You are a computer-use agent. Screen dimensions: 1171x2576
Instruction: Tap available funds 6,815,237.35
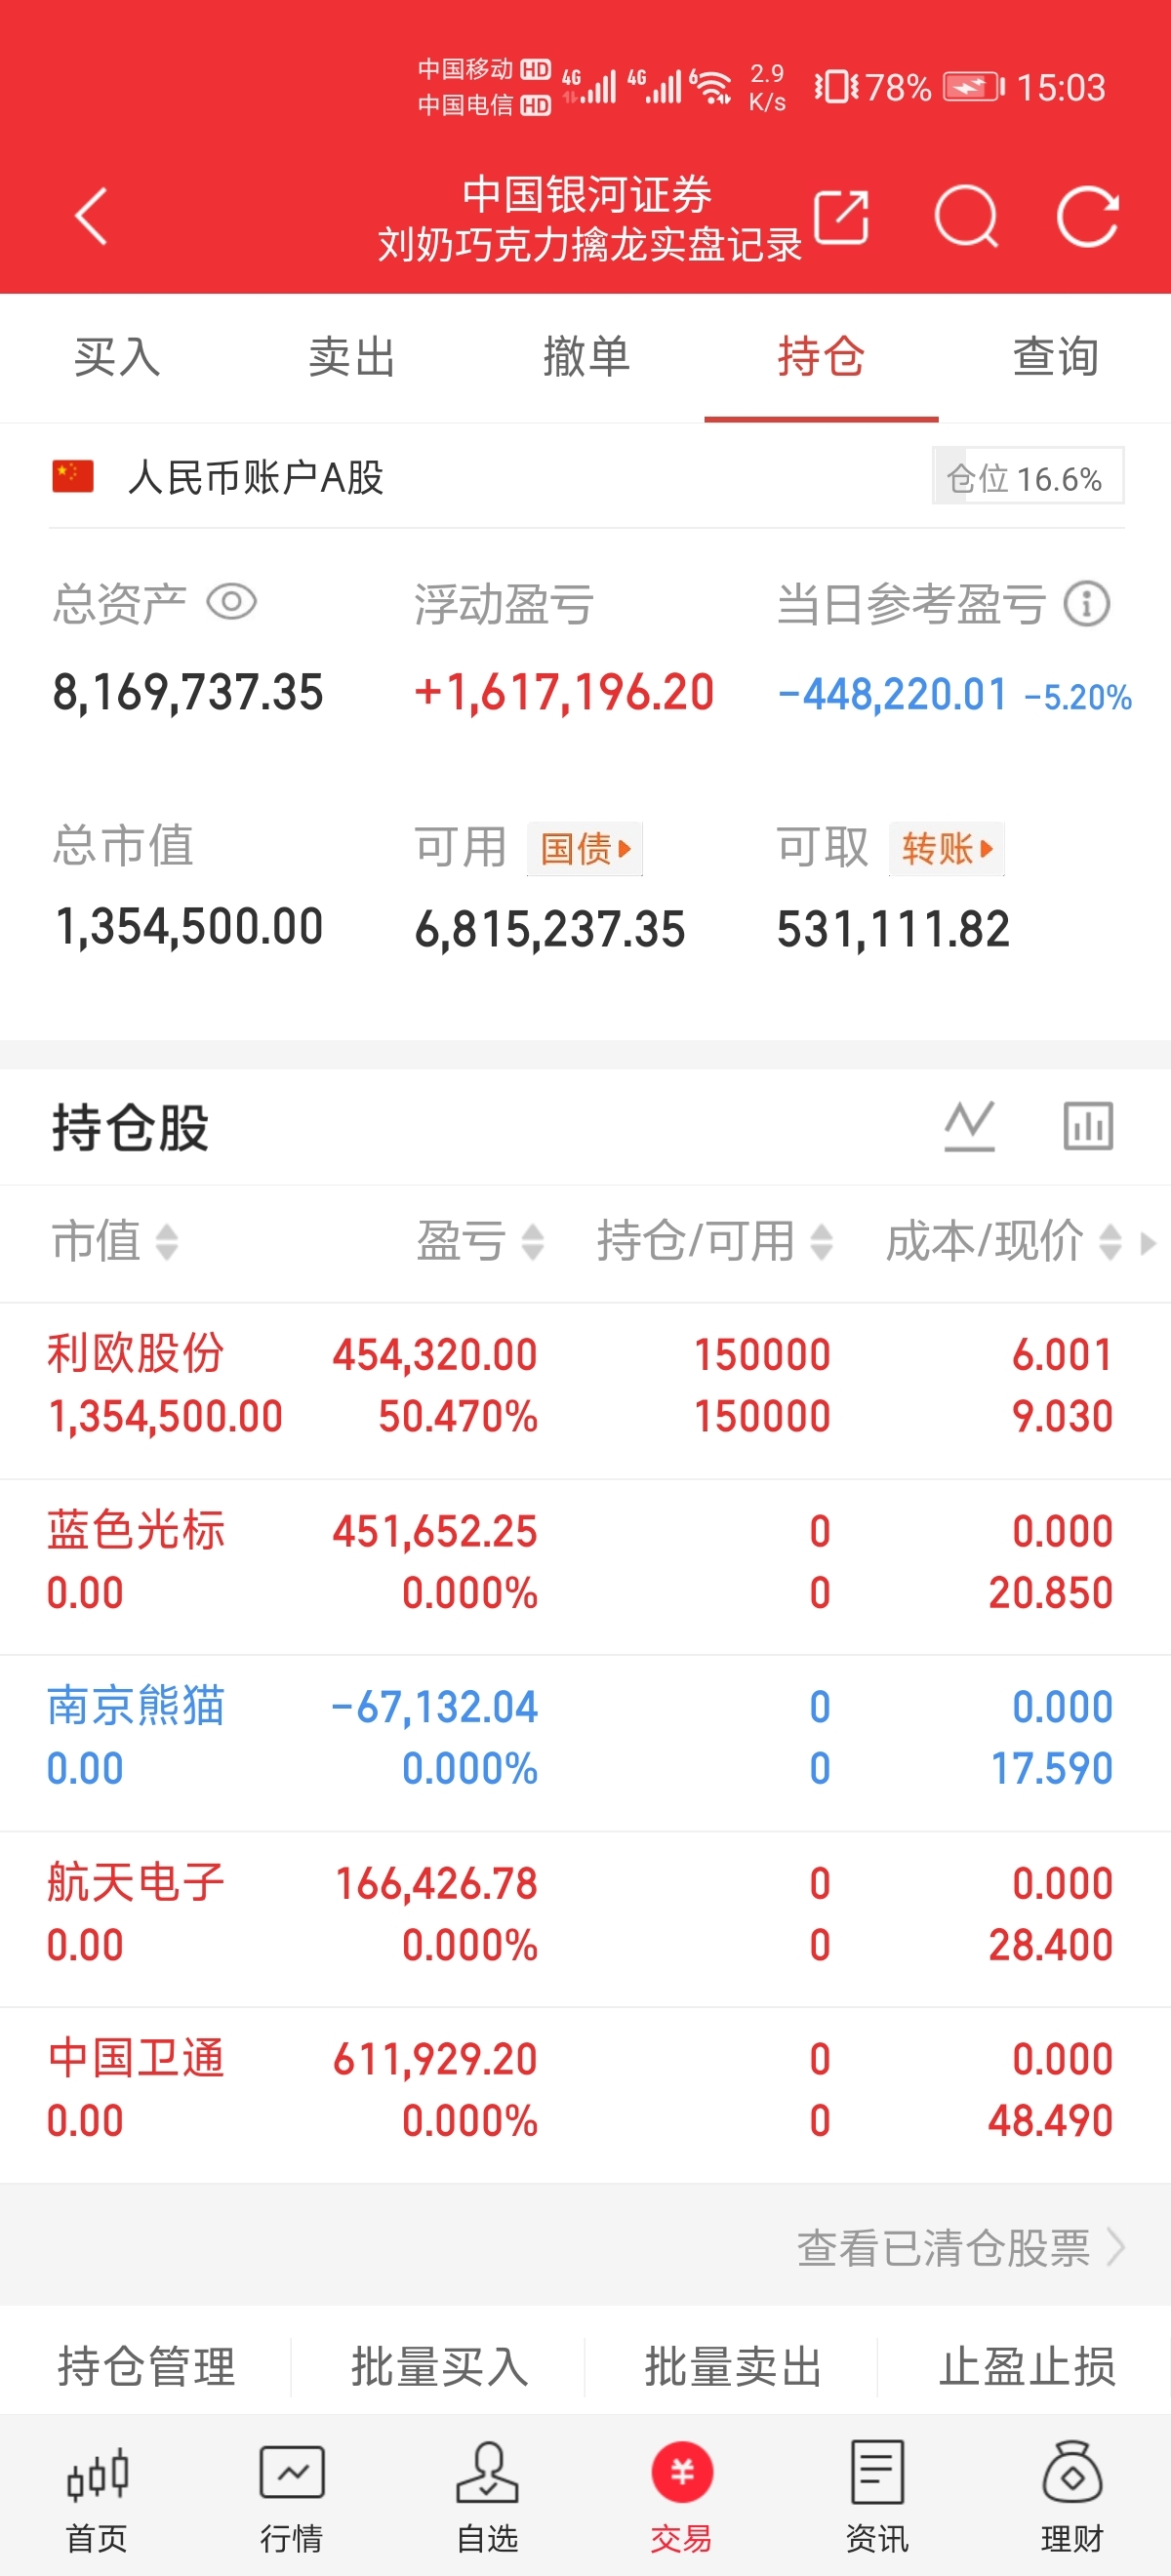click(550, 929)
